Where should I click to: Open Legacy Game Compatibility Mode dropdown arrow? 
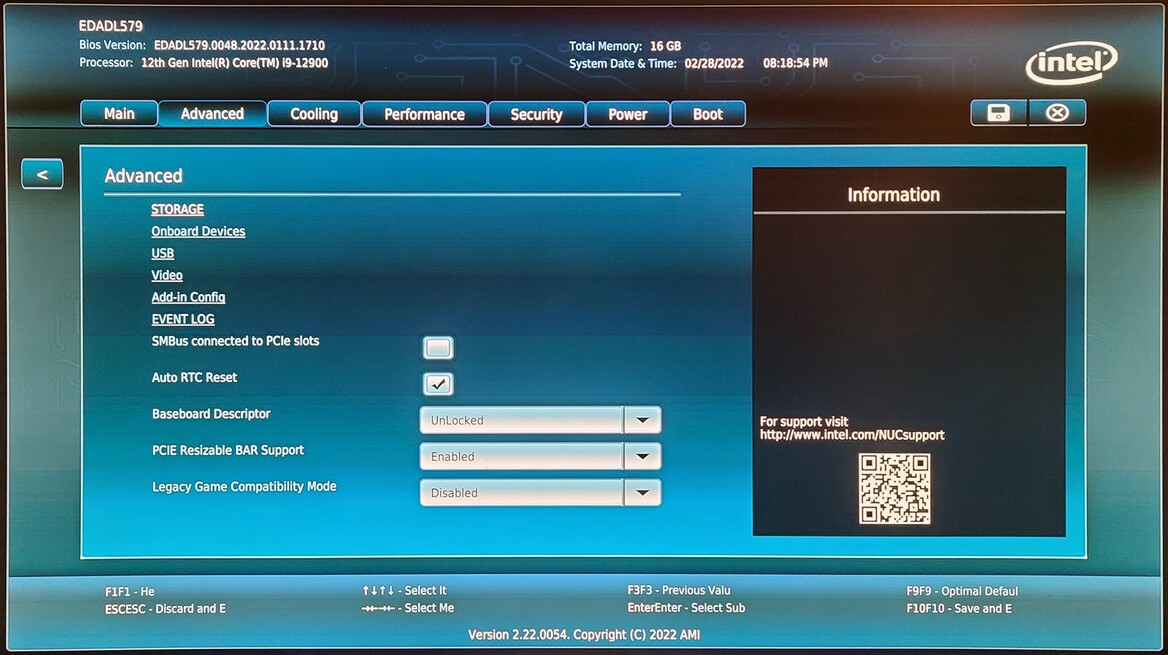[642, 493]
